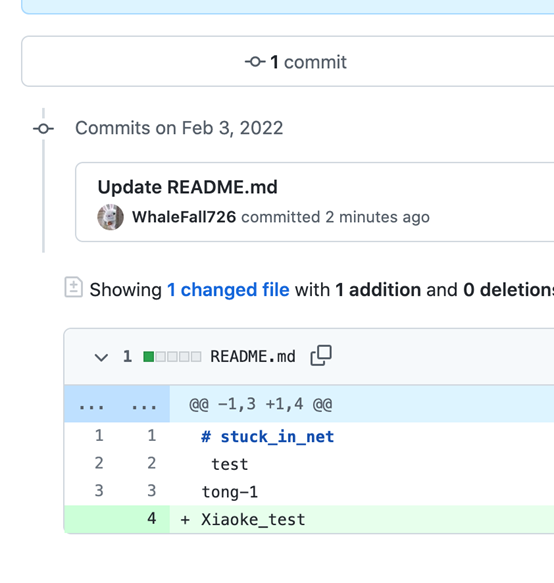
Task: Click the file diff icon beside Showing
Action: 74,287
